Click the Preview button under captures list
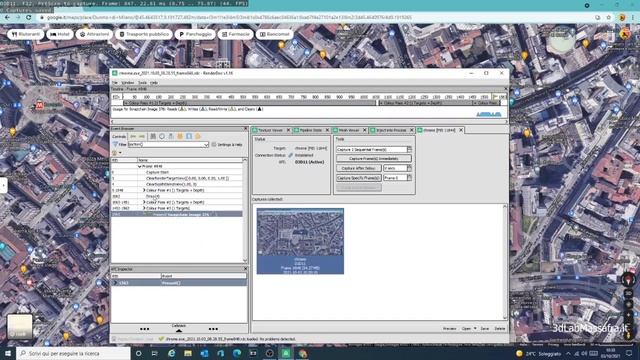 (449, 329)
